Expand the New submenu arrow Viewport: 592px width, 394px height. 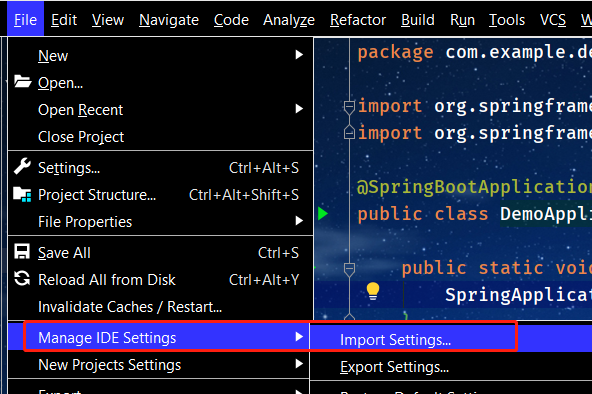click(299, 55)
